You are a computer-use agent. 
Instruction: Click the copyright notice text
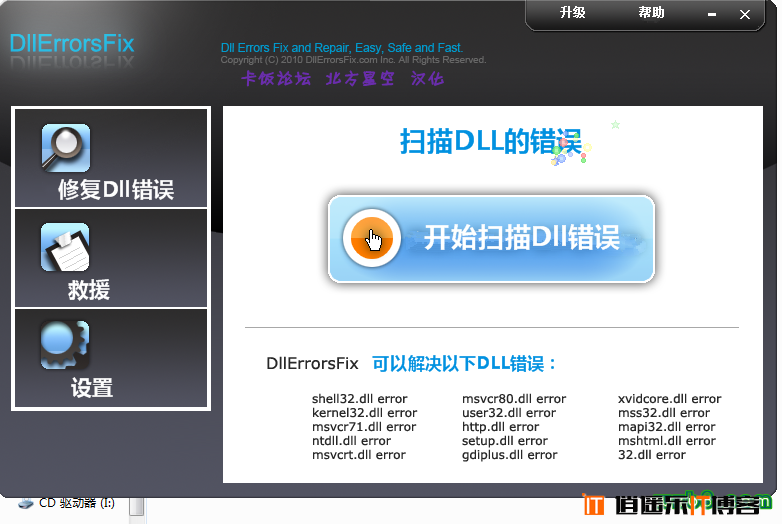point(353,60)
